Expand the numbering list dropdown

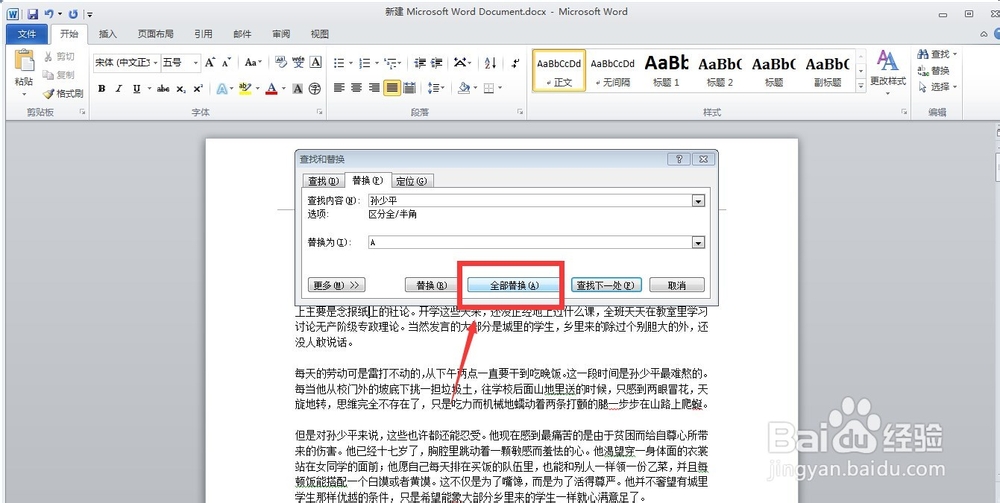(x=377, y=62)
